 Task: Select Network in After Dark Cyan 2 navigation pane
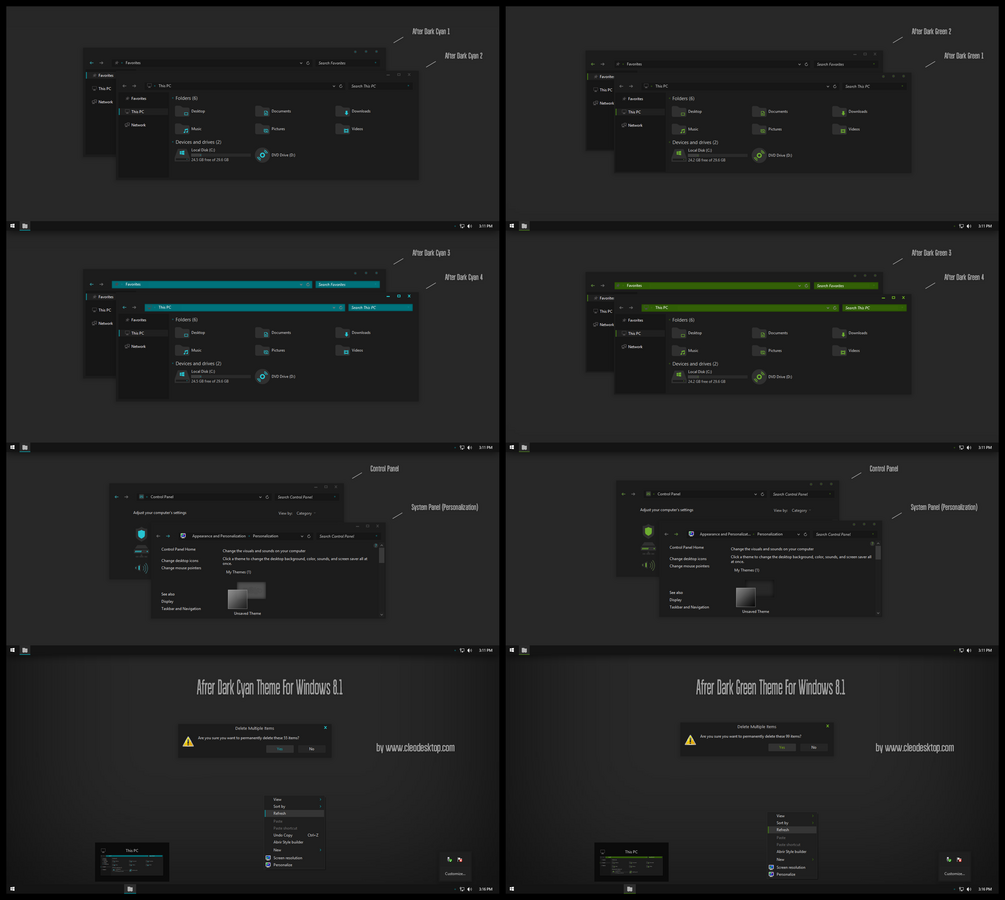click(x=135, y=125)
